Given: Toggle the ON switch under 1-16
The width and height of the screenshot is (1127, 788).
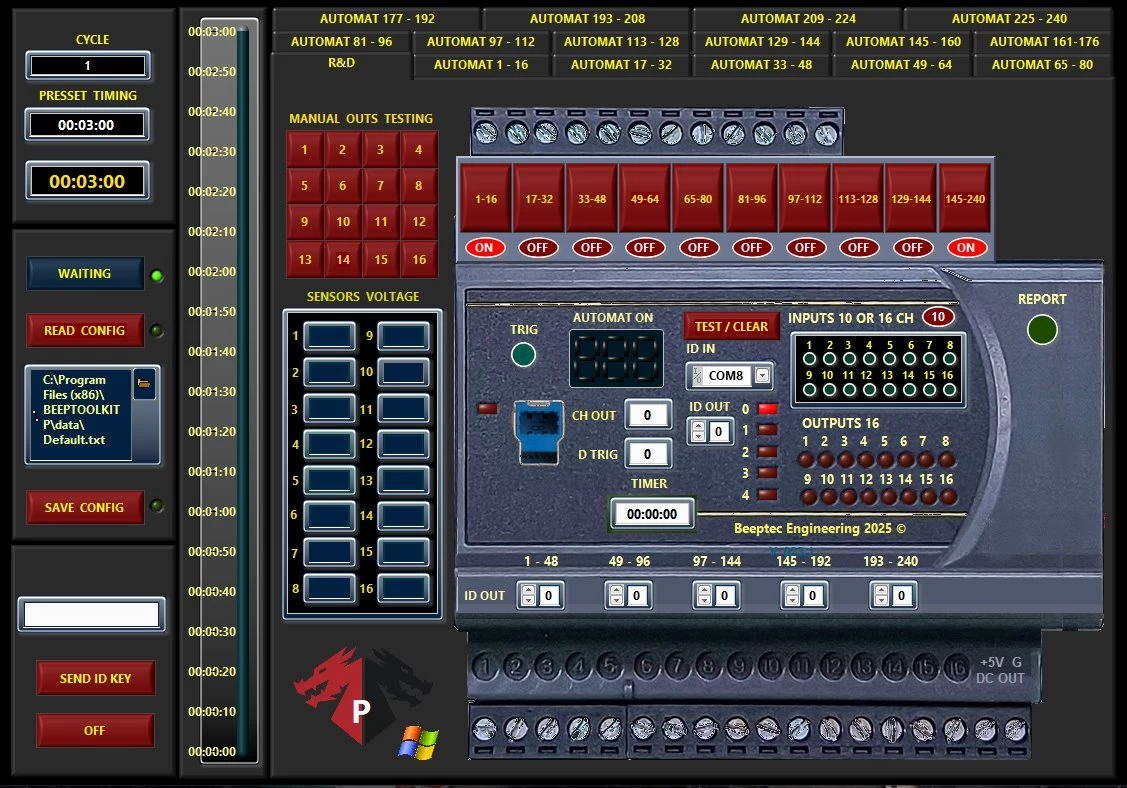Looking at the screenshot, I should (484, 247).
